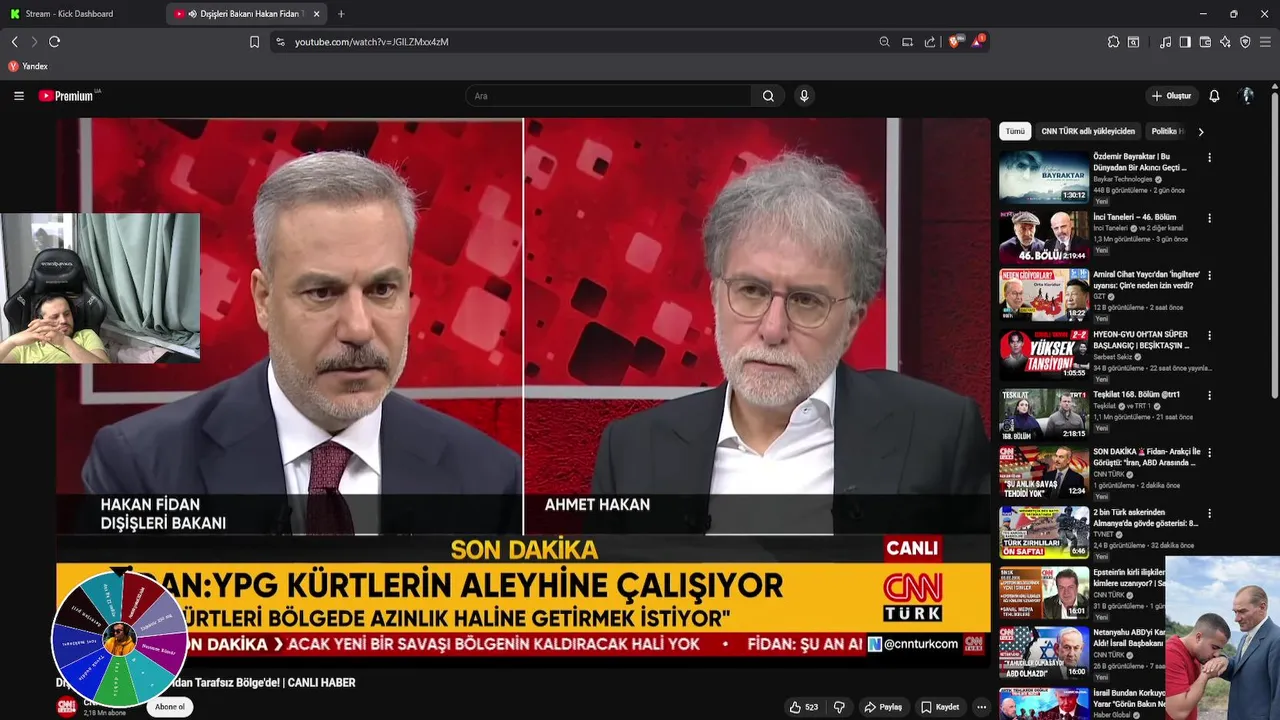The image size is (1280, 720).
Task: Open Brave Wallet icon
Action: [x=1205, y=42]
